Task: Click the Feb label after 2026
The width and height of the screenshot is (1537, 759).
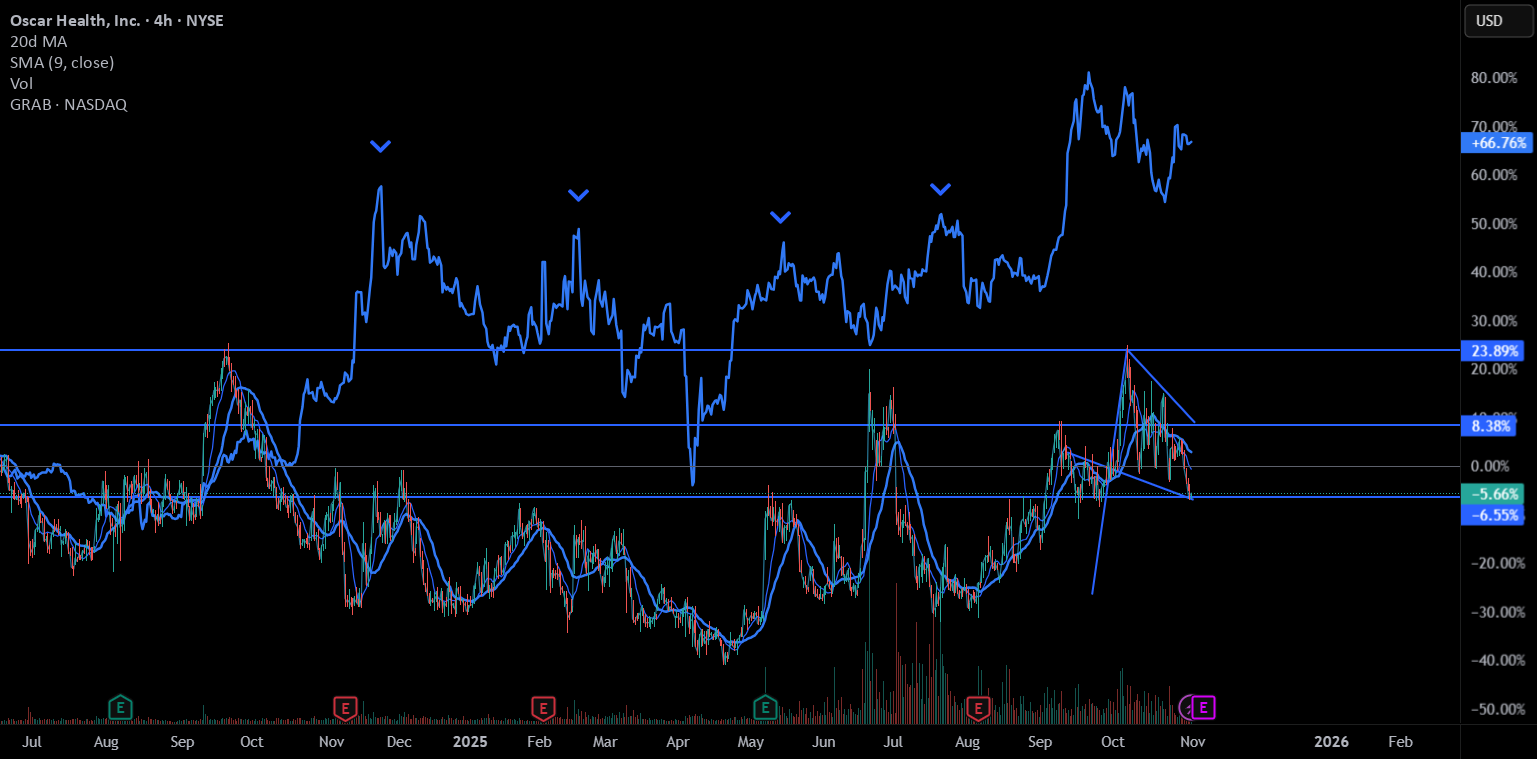Action: (x=1401, y=742)
